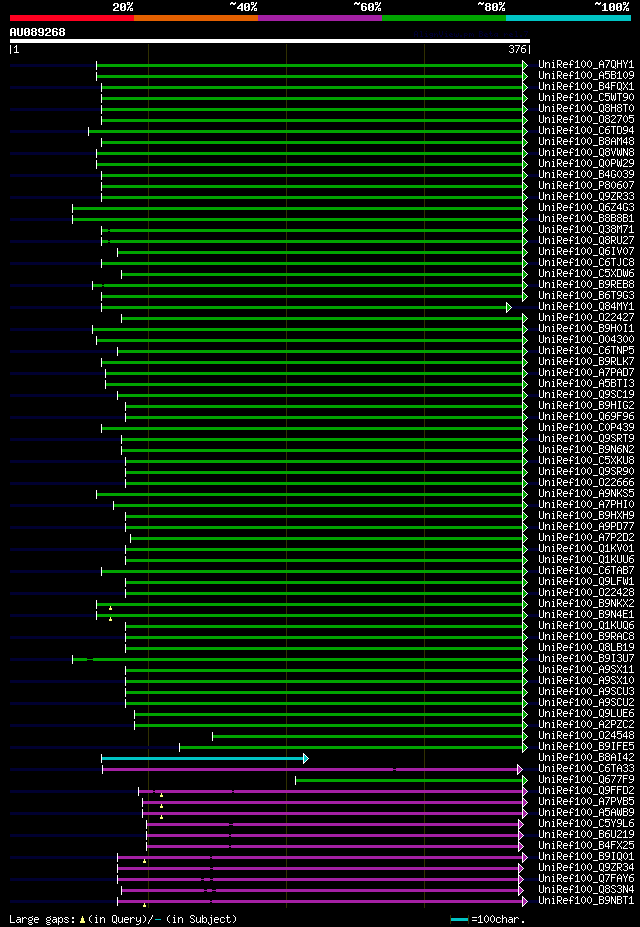Open the UniRef100_C5WT90 hit link
Screen dimensions: 640x927
pyautogui.click(x=586, y=98)
